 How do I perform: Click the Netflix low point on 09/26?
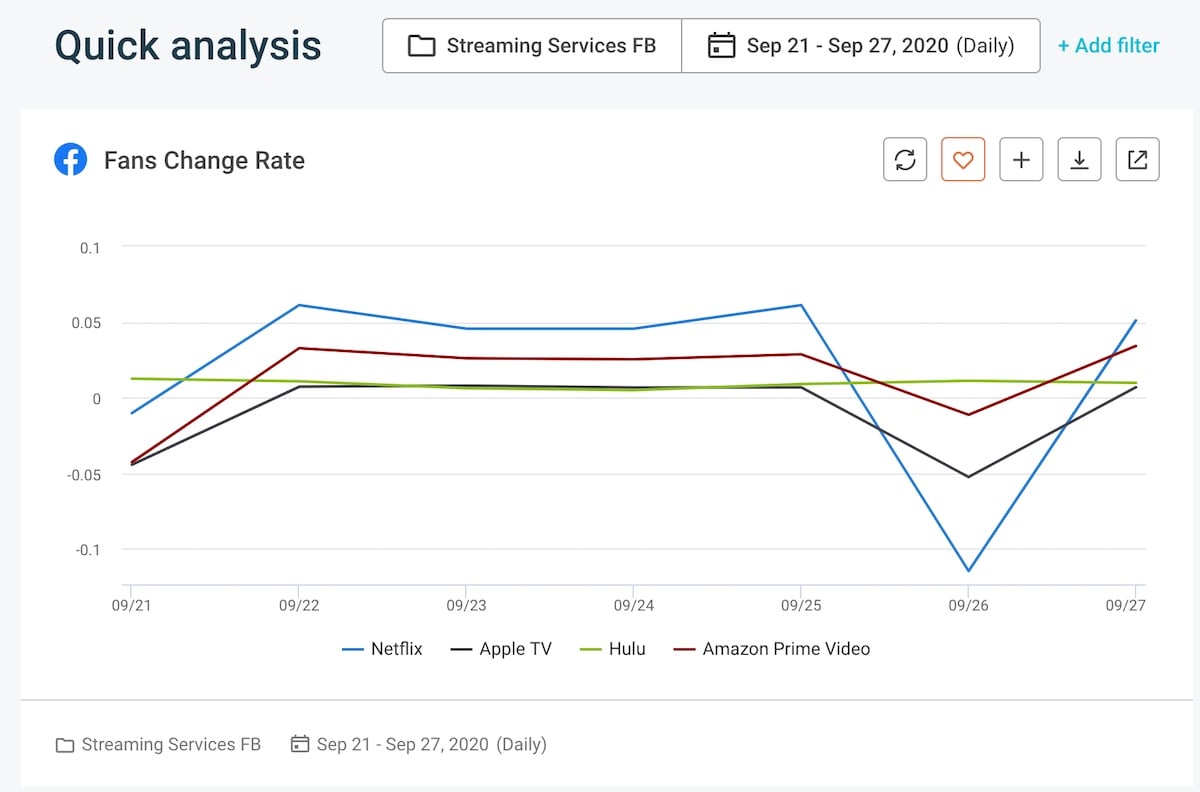tap(968, 571)
